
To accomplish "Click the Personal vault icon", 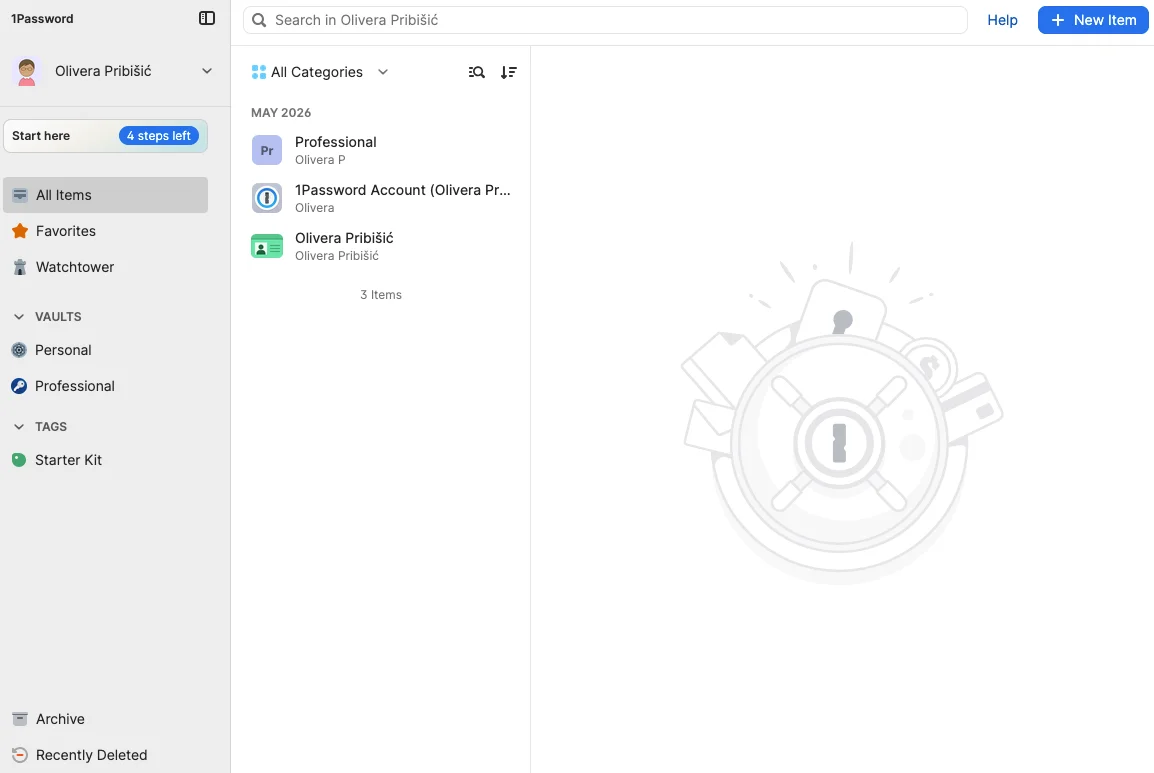I will pyautogui.click(x=19, y=350).
